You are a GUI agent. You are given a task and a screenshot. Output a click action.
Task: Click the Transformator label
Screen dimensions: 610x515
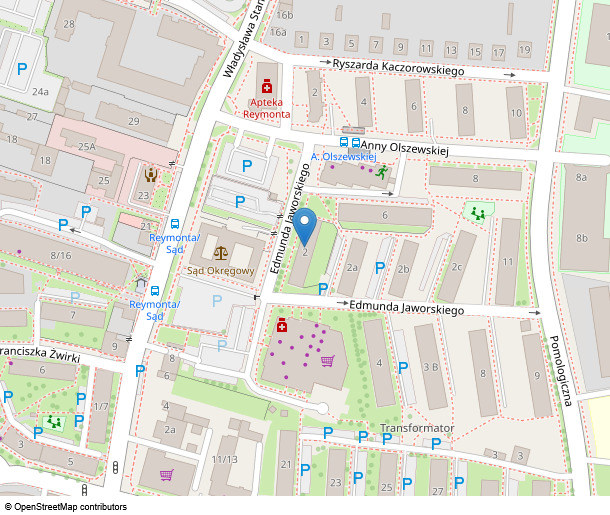click(418, 428)
